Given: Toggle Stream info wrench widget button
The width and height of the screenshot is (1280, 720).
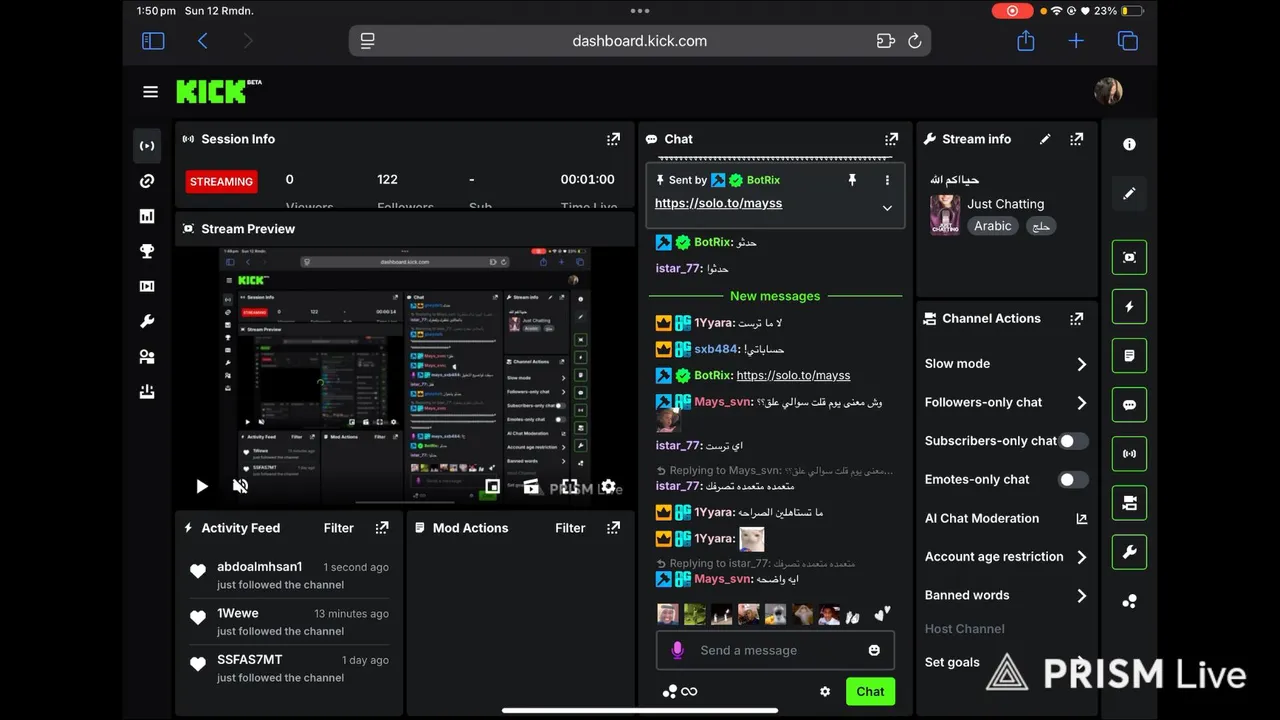Looking at the screenshot, I should (x=1129, y=552).
